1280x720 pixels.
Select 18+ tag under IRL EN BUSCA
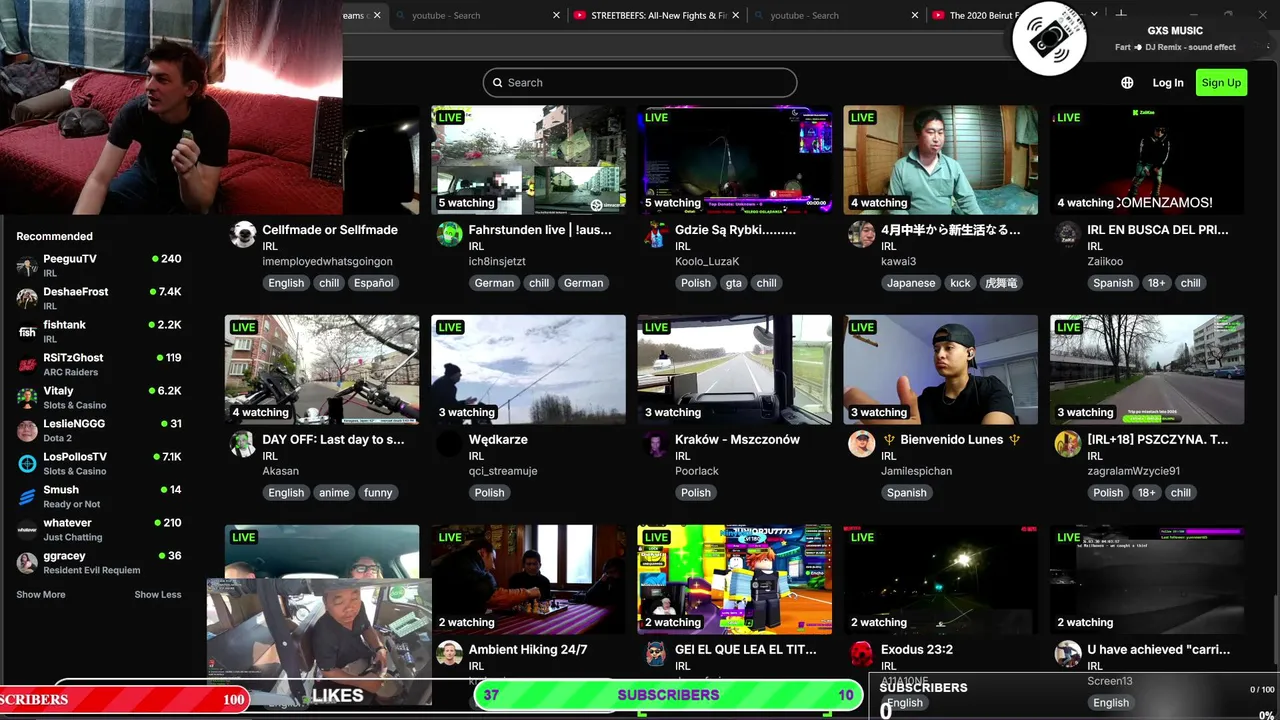click(1157, 283)
